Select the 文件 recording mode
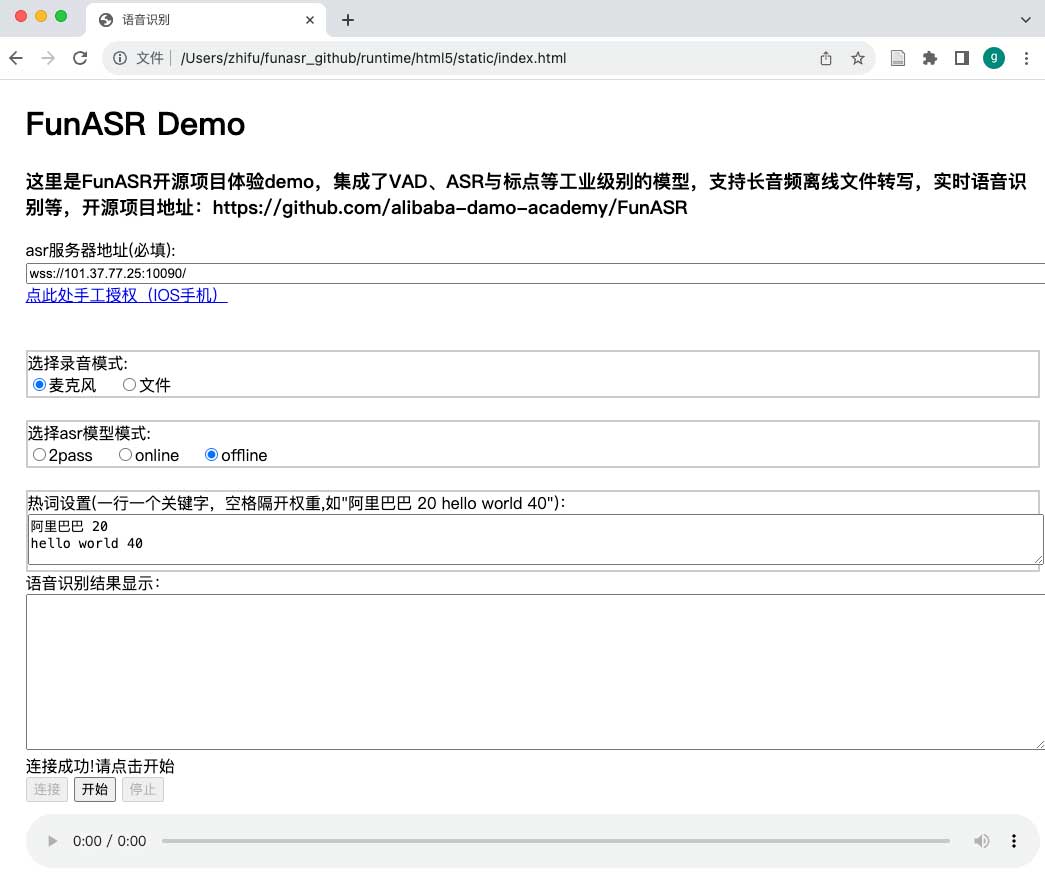The image size is (1045, 895). 130,385
